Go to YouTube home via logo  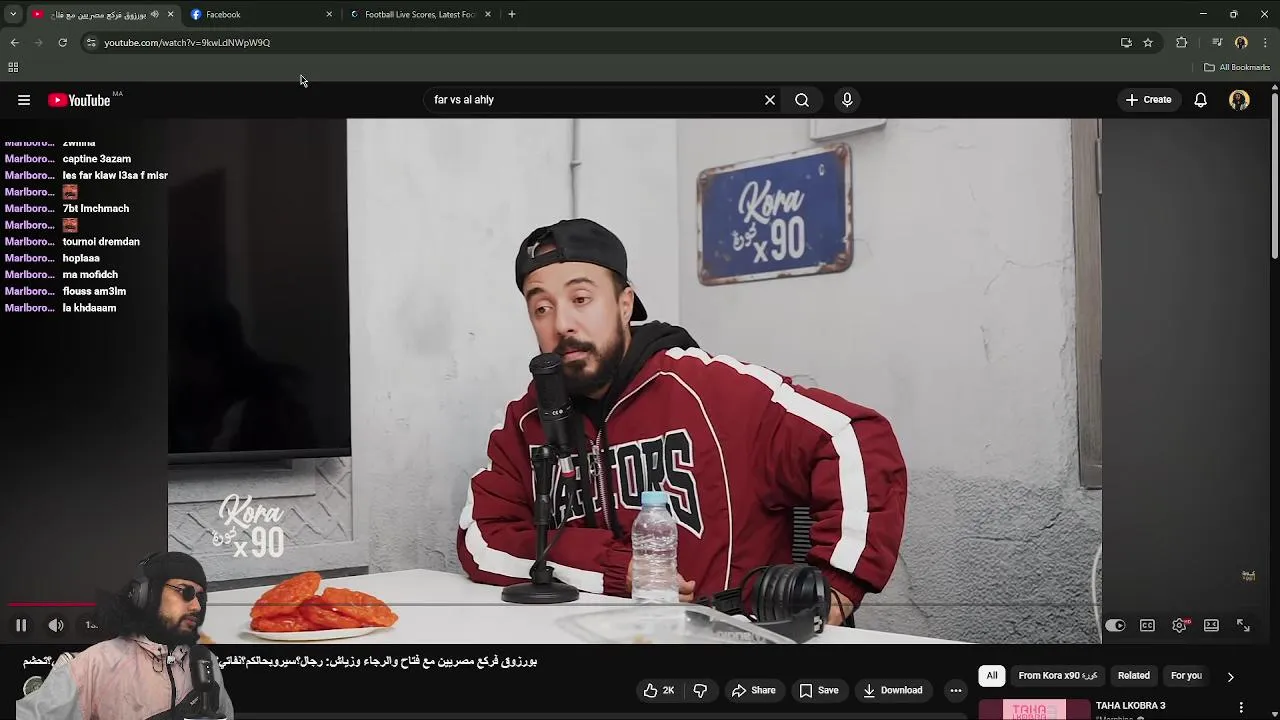coord(79,100)
